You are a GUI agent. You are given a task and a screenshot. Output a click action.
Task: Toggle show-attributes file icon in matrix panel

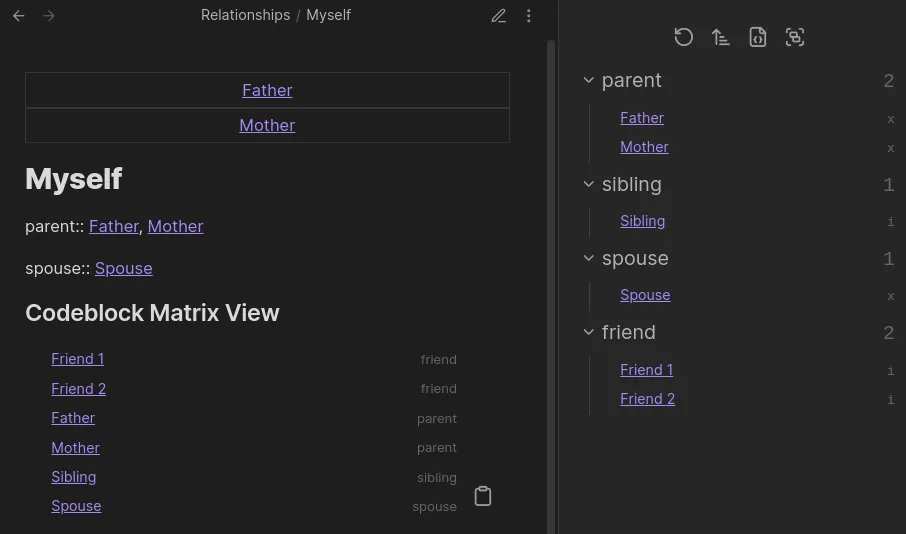pyautogui.click(x=758, y=37)
